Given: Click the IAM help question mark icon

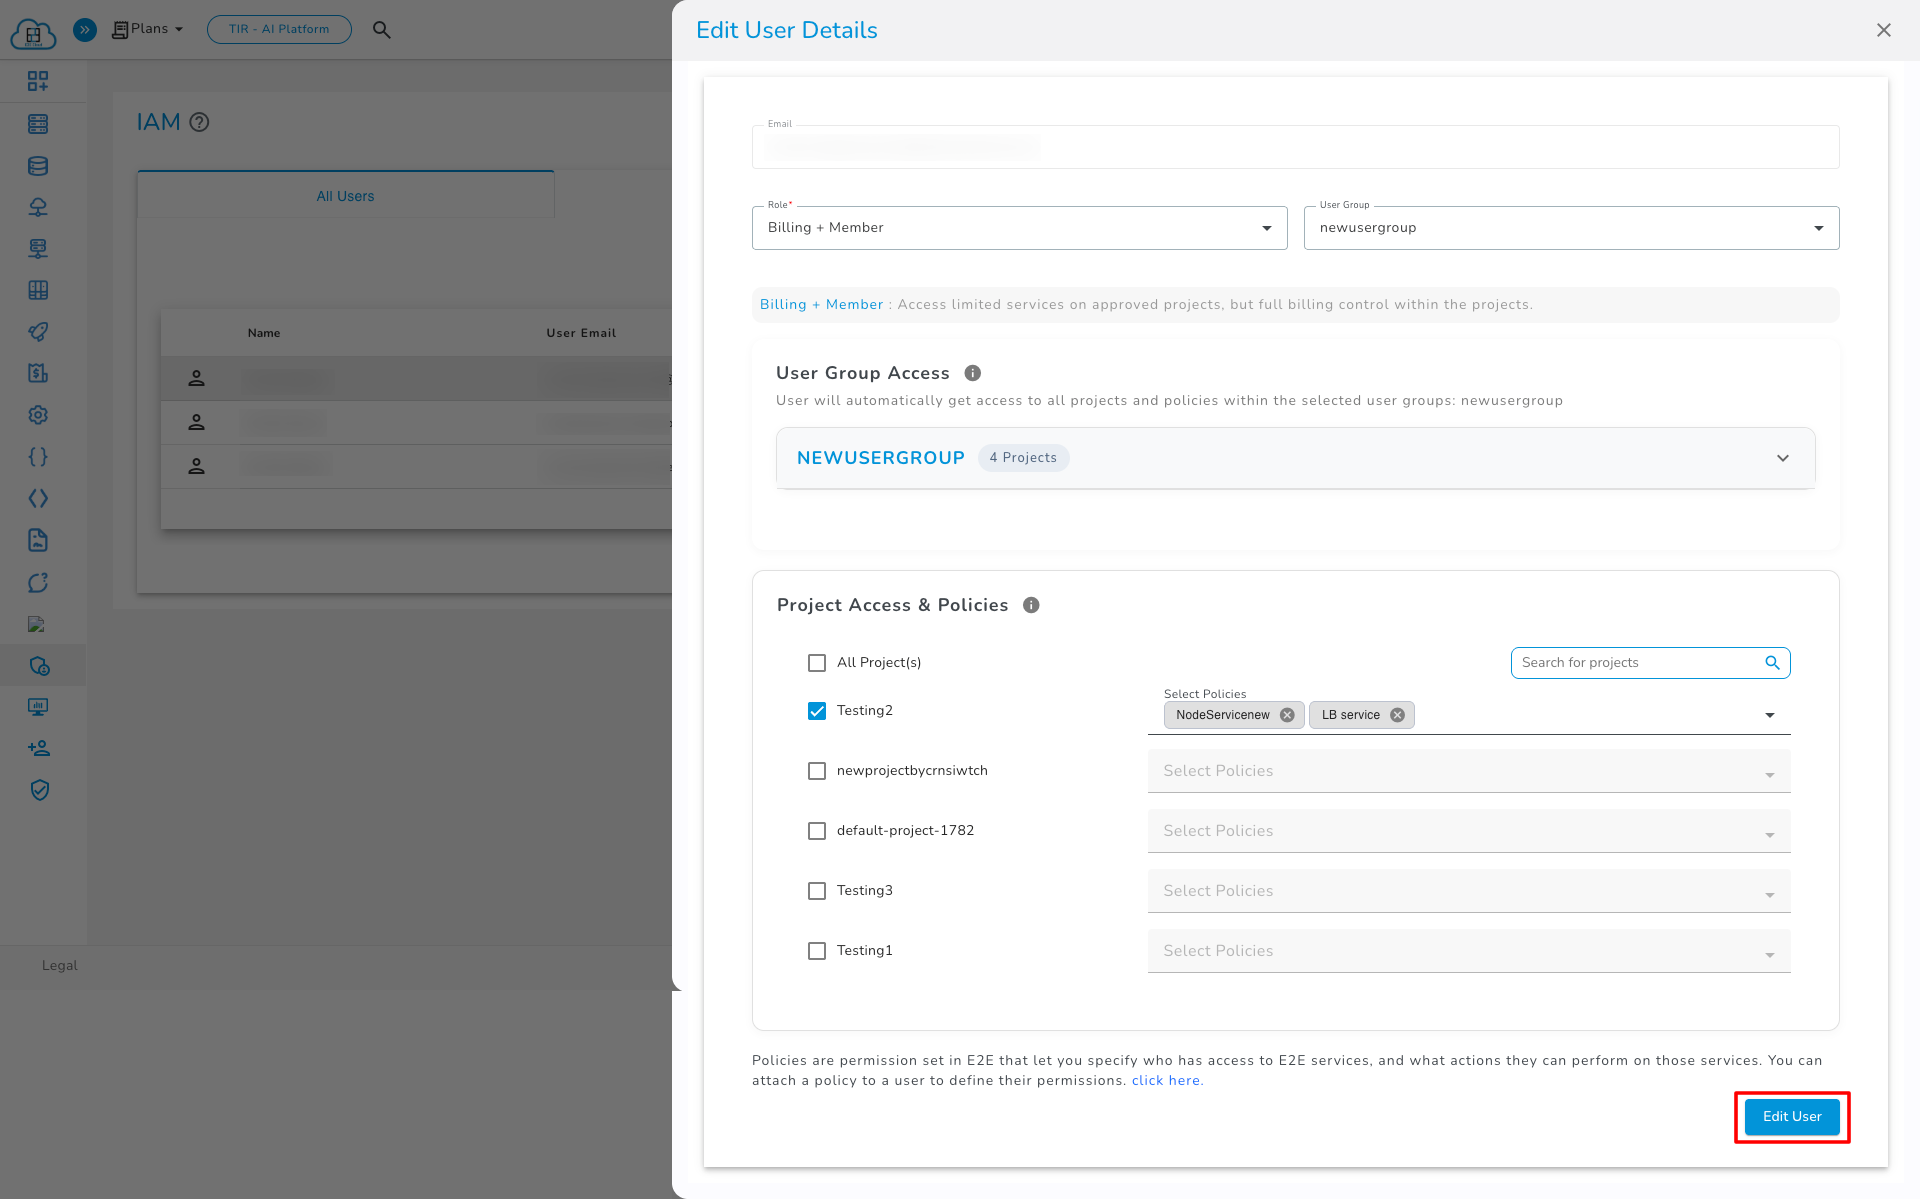Looking at the screenshot, I should [199, 122].
